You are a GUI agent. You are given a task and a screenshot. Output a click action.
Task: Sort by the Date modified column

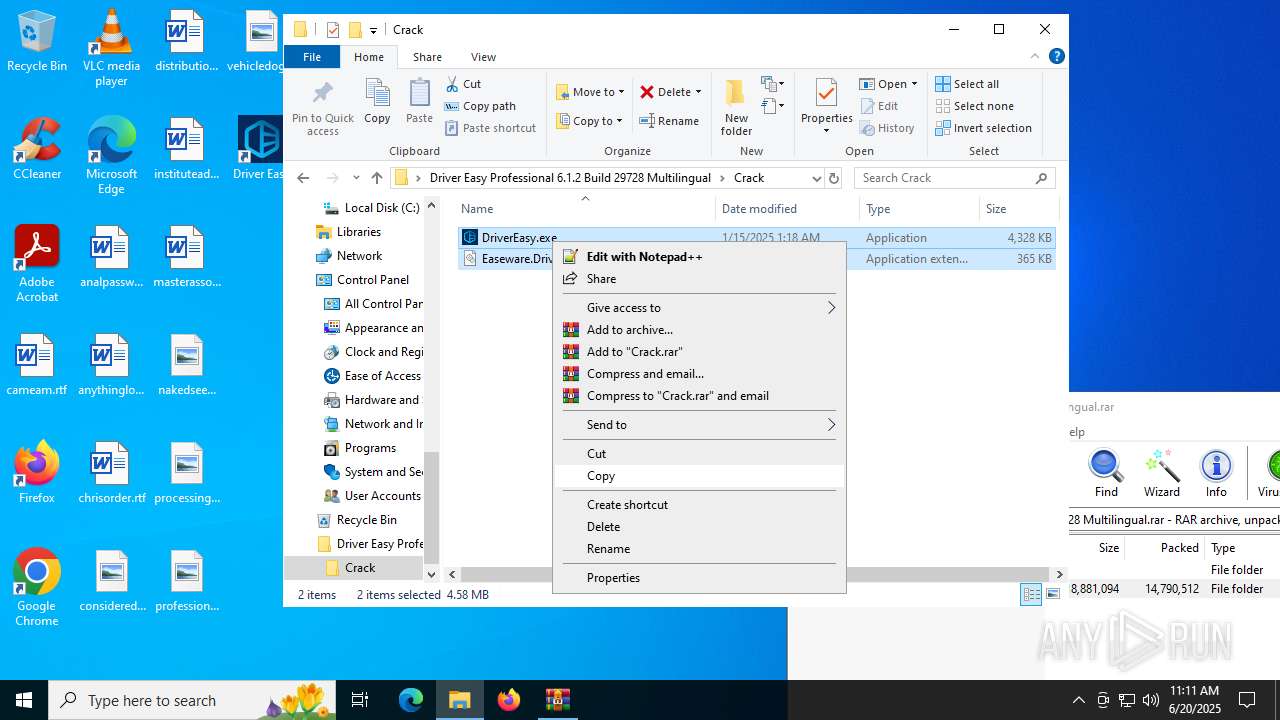(787, 209)
